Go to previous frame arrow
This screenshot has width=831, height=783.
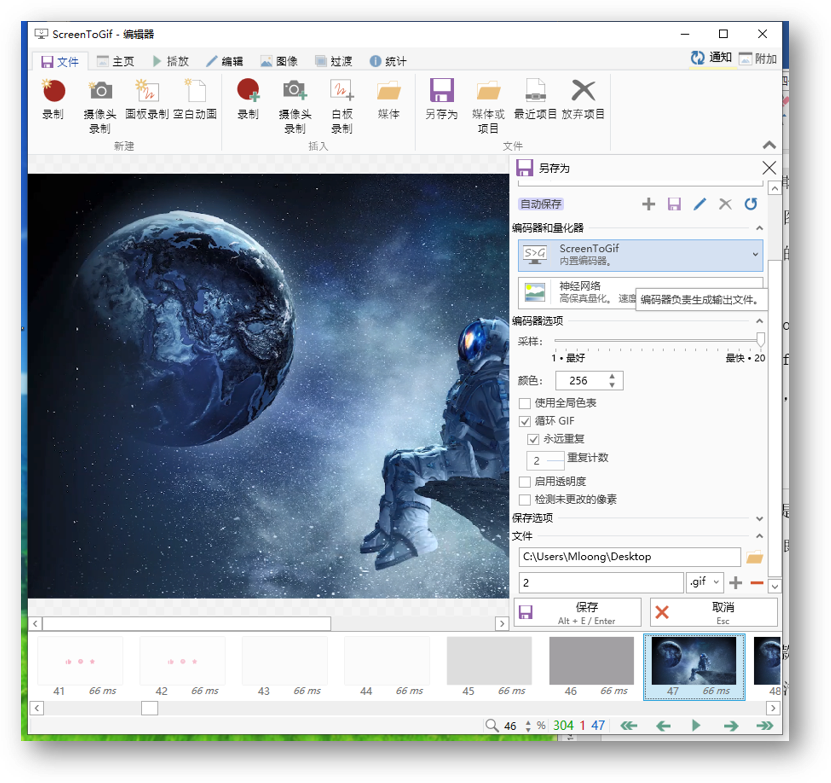[x=663, y=725]
